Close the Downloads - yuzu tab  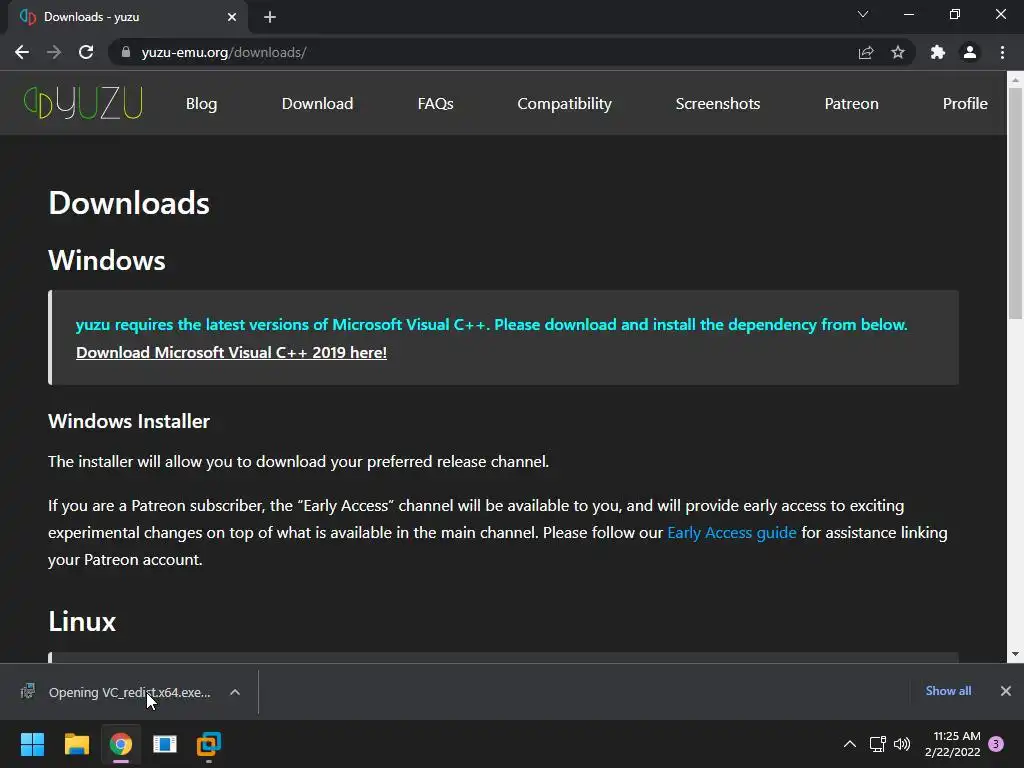(232, 17)
